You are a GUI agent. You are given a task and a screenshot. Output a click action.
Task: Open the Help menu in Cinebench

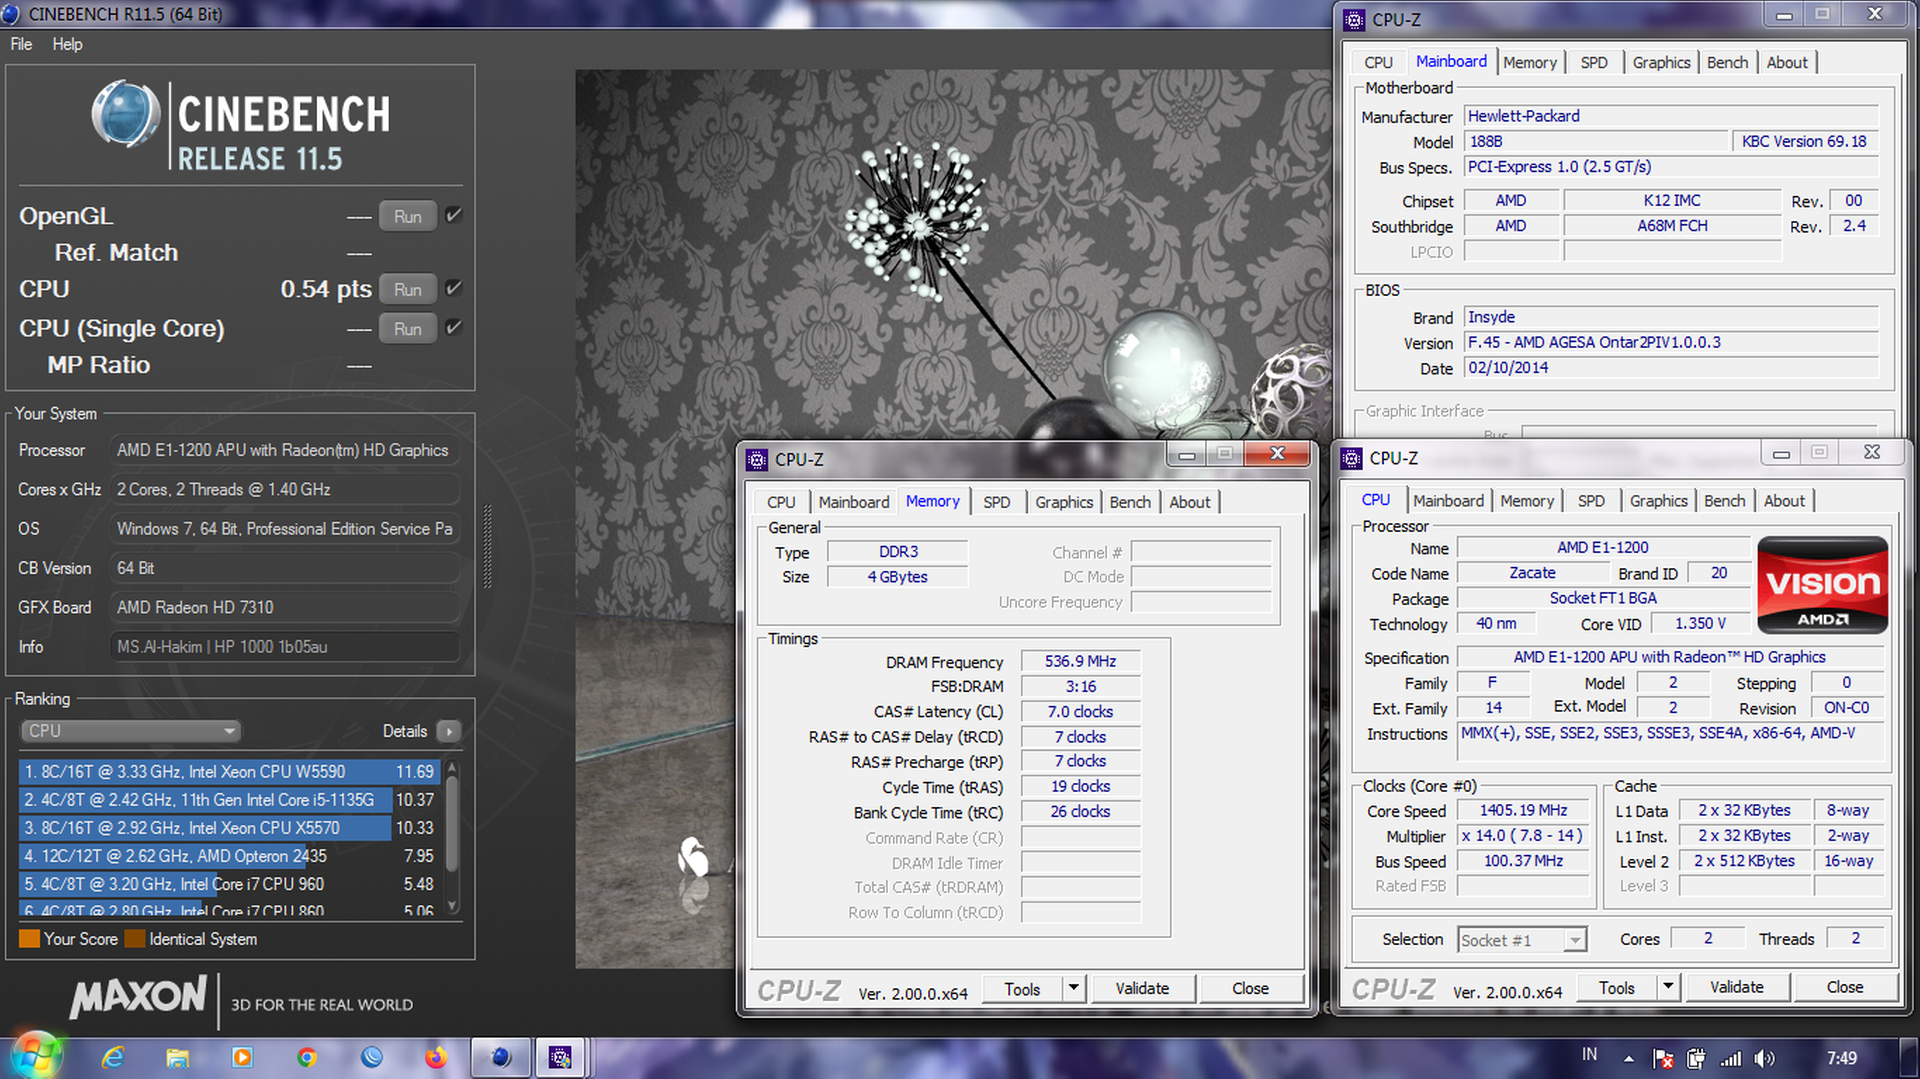click(67, 44)
